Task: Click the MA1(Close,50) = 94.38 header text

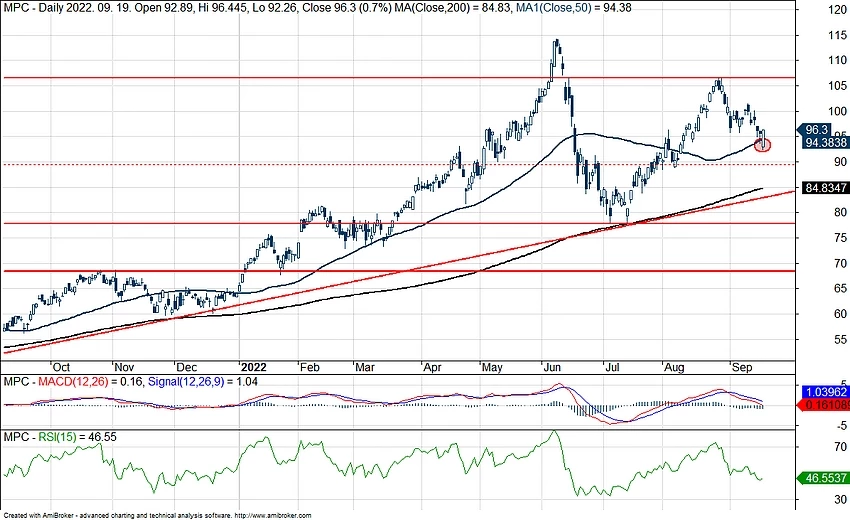Action: click(x=572, y=8)
